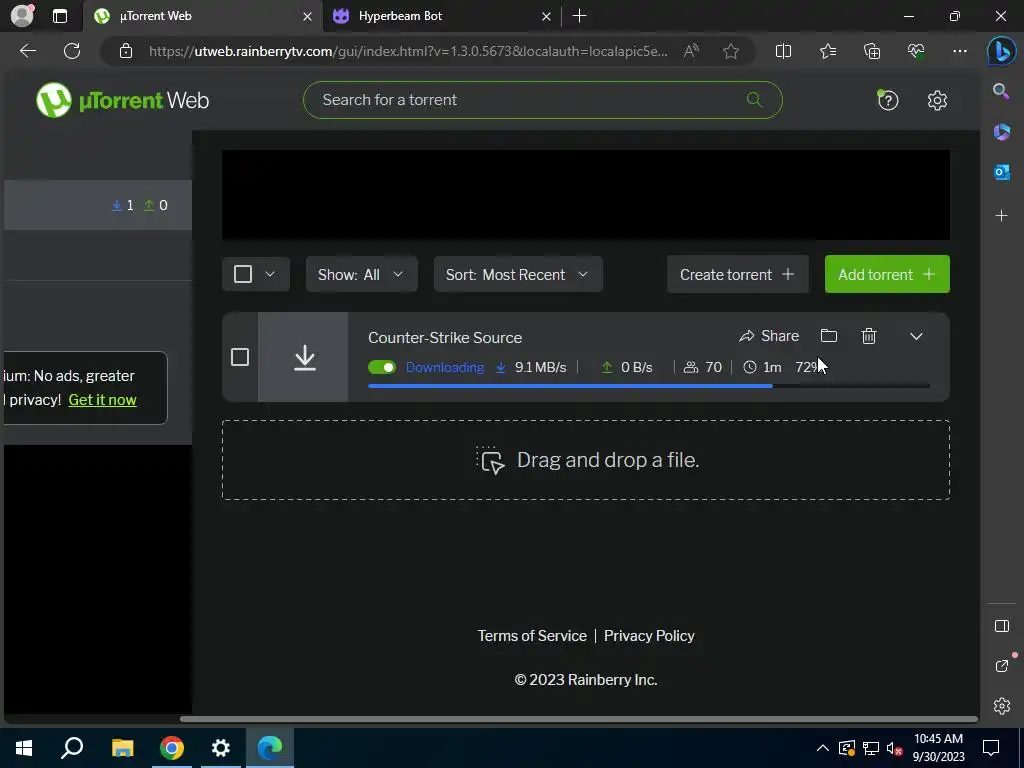The width and height of the screenshot is (1024, 768).
Task: Click the µTorrent Web logo
Action: [x=123, y=100]
